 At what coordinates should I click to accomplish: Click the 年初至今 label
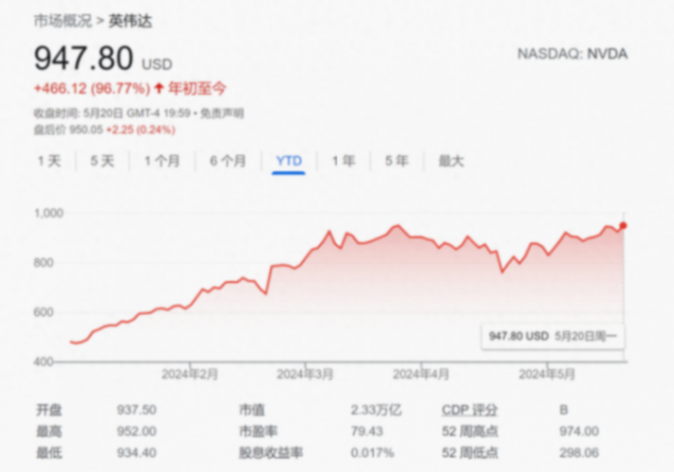point(197,89)
